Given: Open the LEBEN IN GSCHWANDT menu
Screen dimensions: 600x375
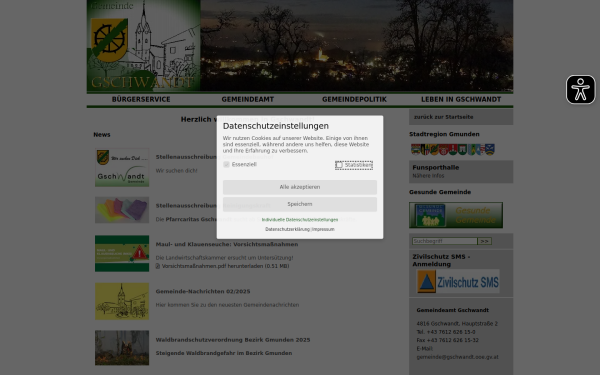Looking at the screenshot, I should click(x=461, y=99).
